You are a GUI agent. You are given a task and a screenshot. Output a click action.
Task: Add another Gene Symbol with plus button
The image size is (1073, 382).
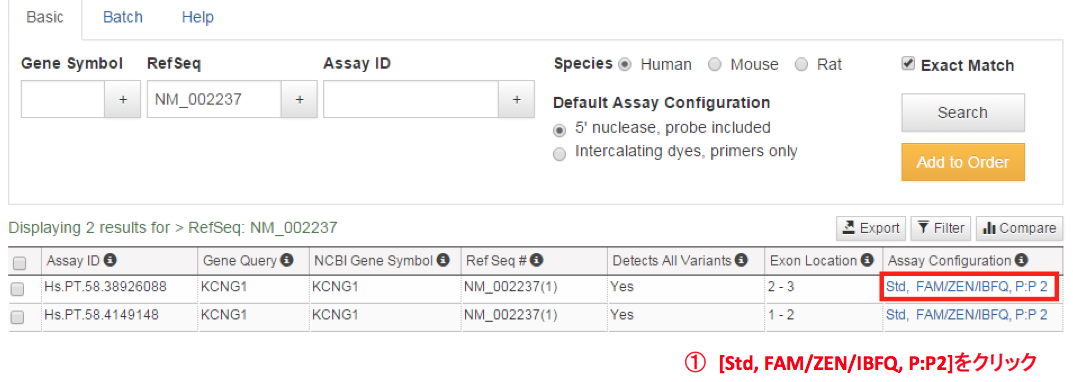pos(122,99)
